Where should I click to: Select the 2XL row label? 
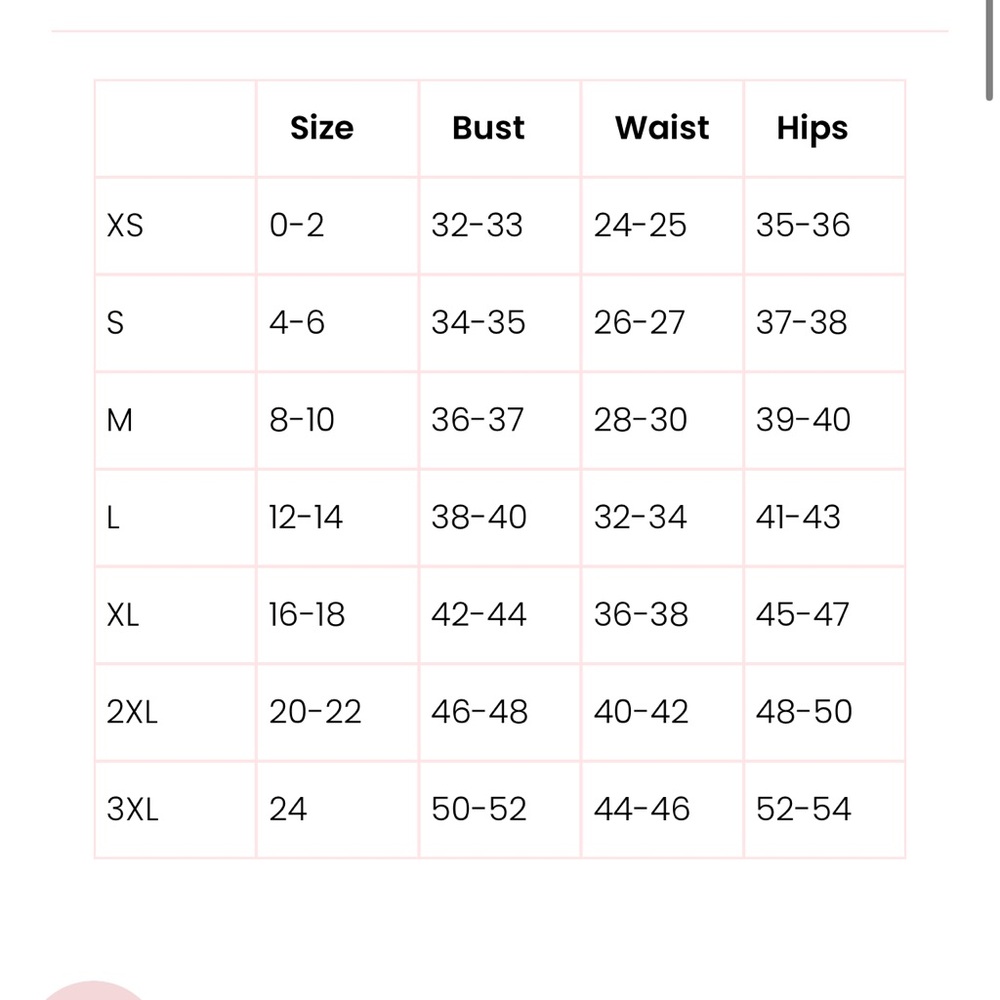132,712
